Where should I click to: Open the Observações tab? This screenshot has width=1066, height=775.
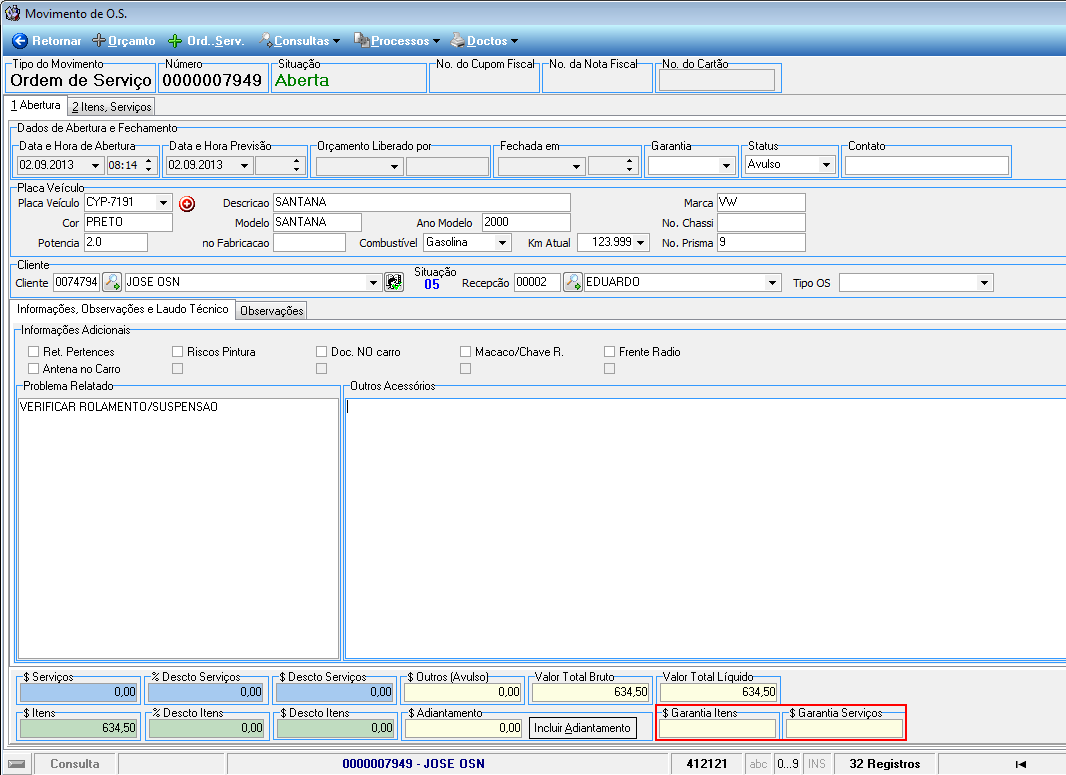coord(271,311)
